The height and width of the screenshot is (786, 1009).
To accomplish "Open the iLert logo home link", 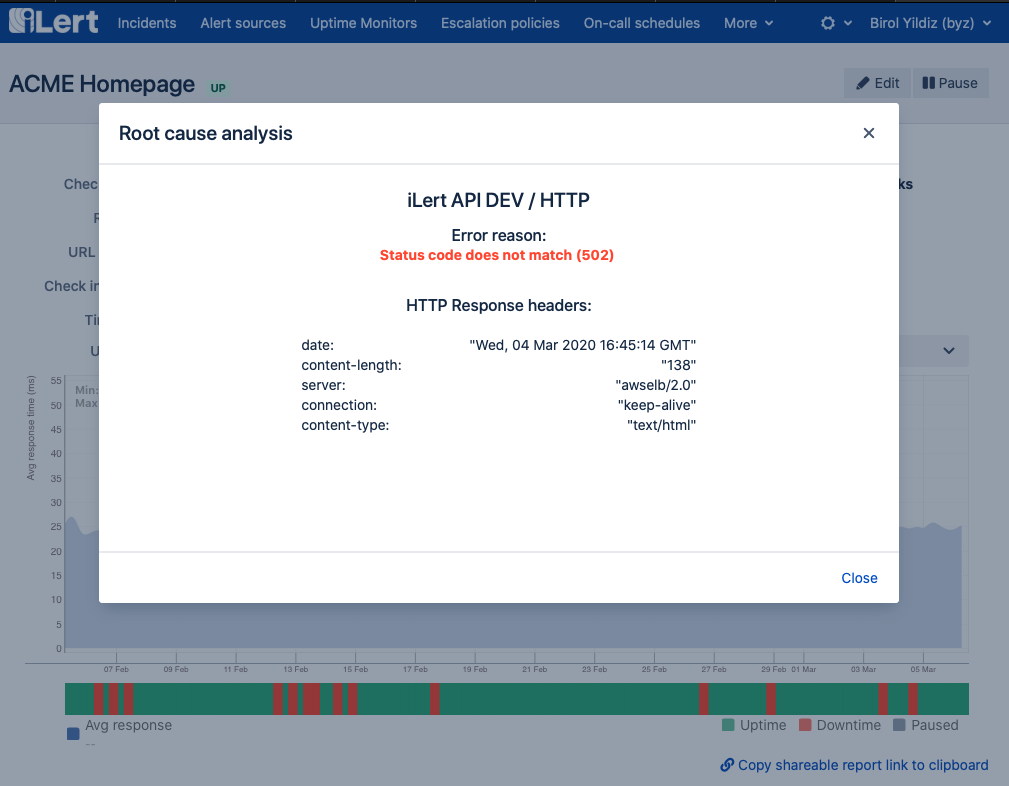I will point(54,21).
